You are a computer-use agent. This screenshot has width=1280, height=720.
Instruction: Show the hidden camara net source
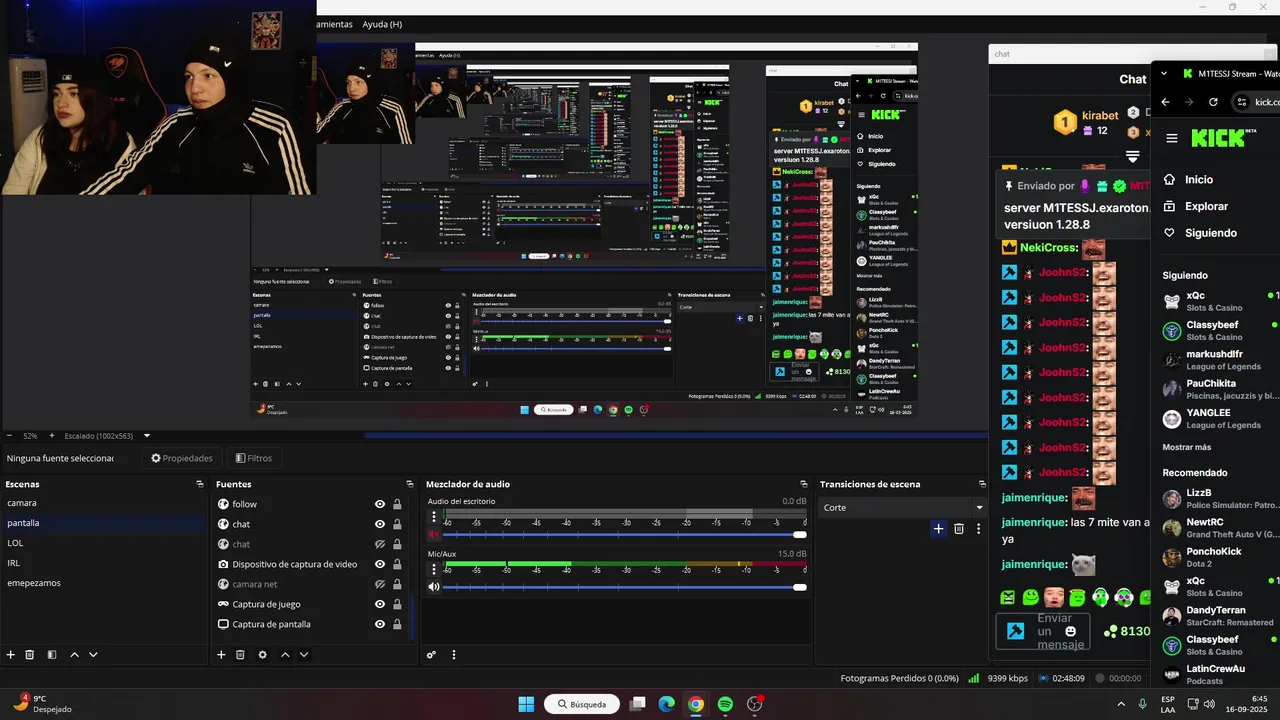(x=380, y=584)
